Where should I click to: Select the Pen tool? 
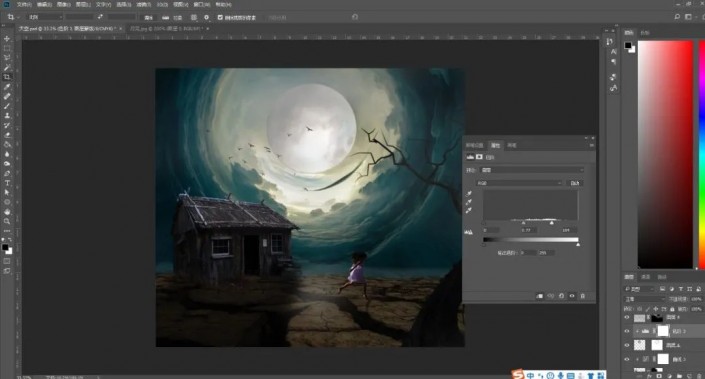7,173
